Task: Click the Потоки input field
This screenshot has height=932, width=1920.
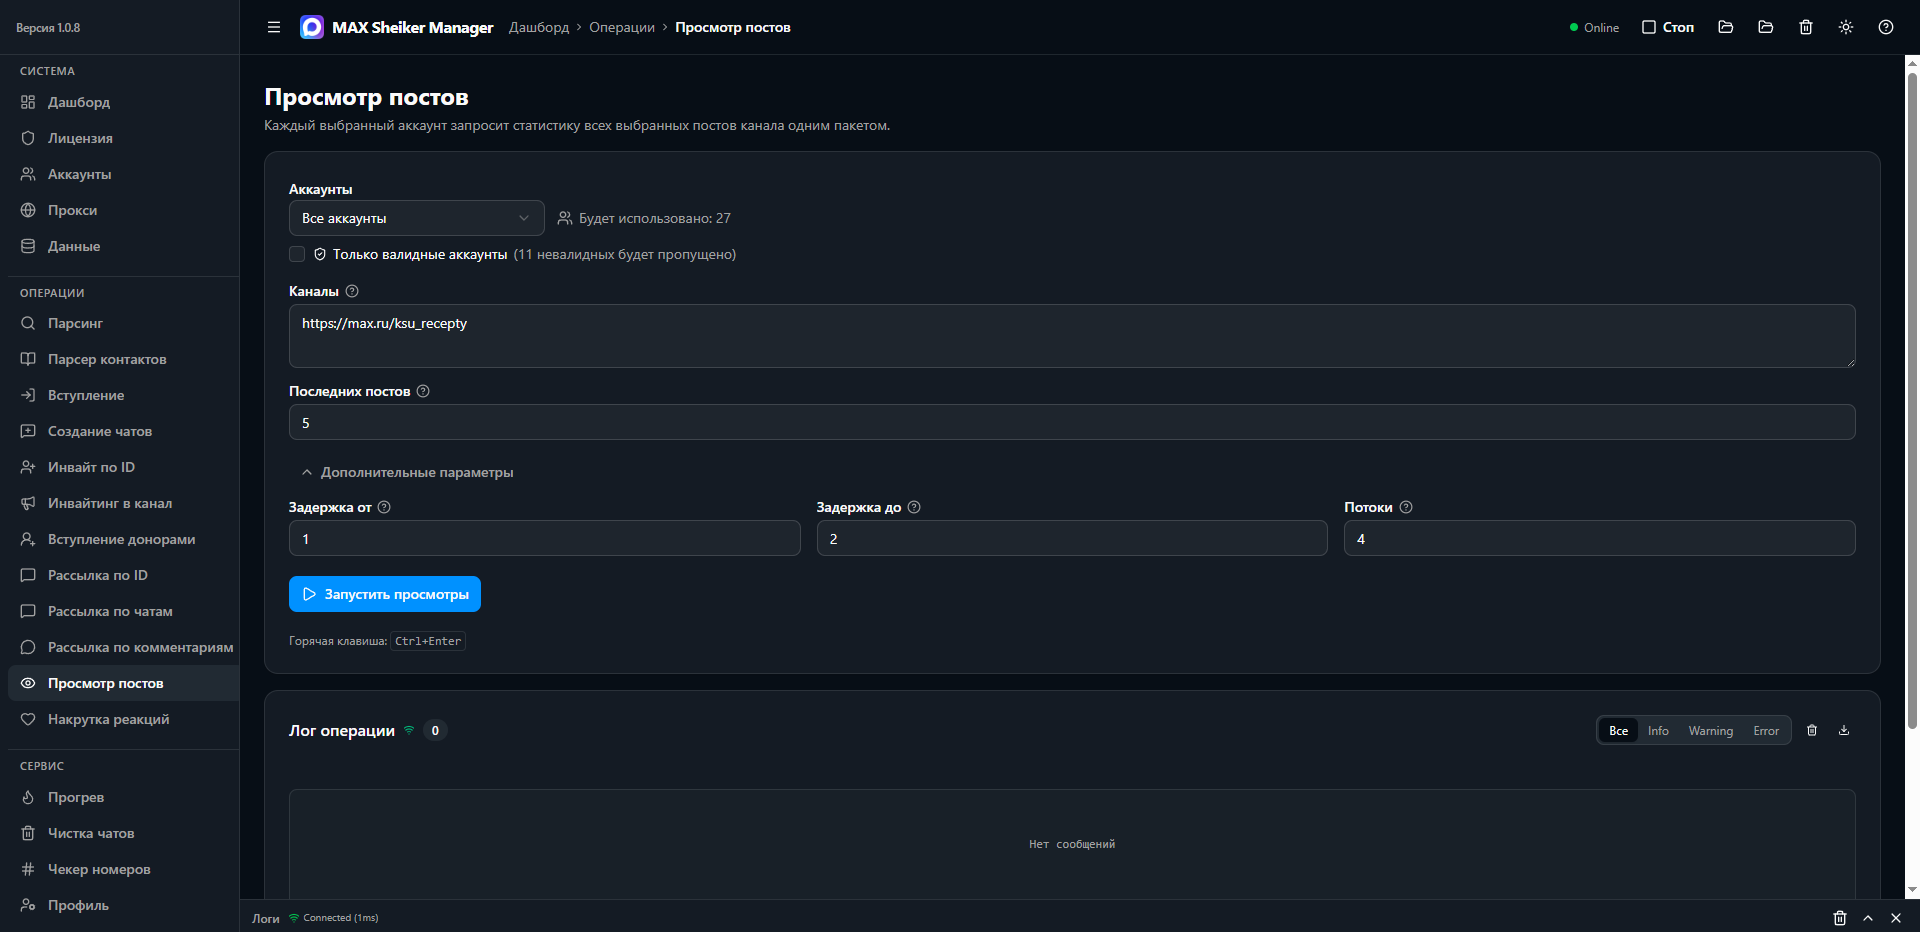Action: pos(1600,538)
